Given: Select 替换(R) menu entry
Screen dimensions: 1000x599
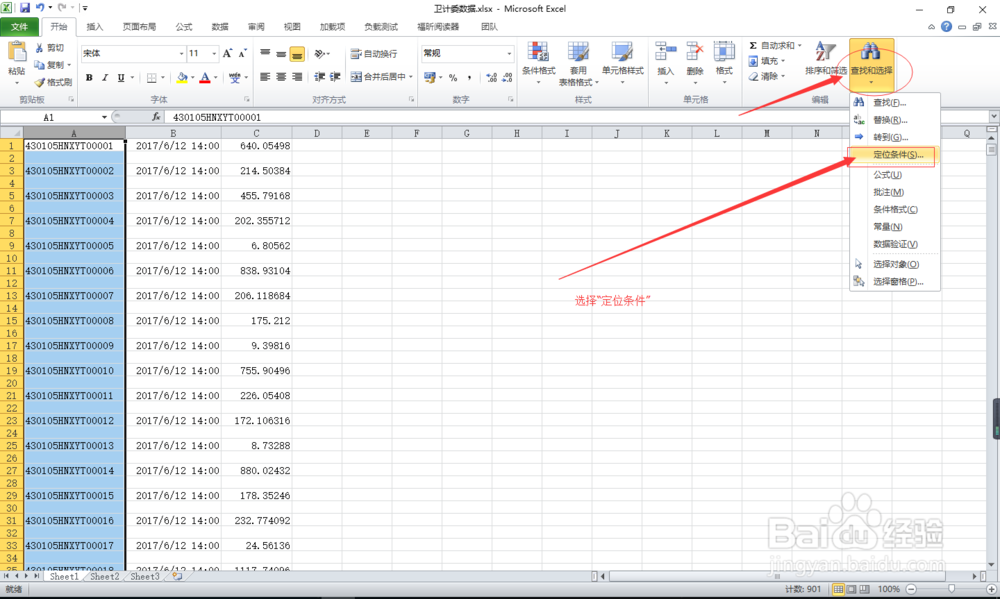Looking at the screenshot, I should click(x=894, y=120).
